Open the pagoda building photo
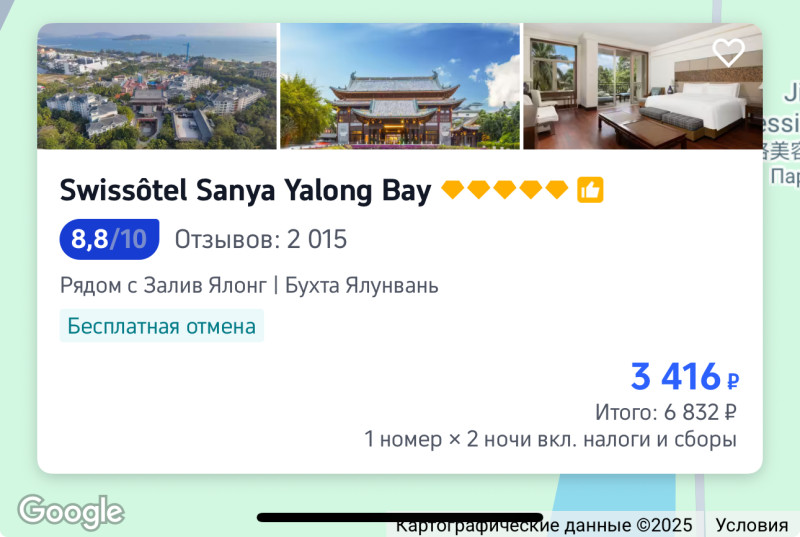Screen dimensions: 800x537 click(400, 86)
